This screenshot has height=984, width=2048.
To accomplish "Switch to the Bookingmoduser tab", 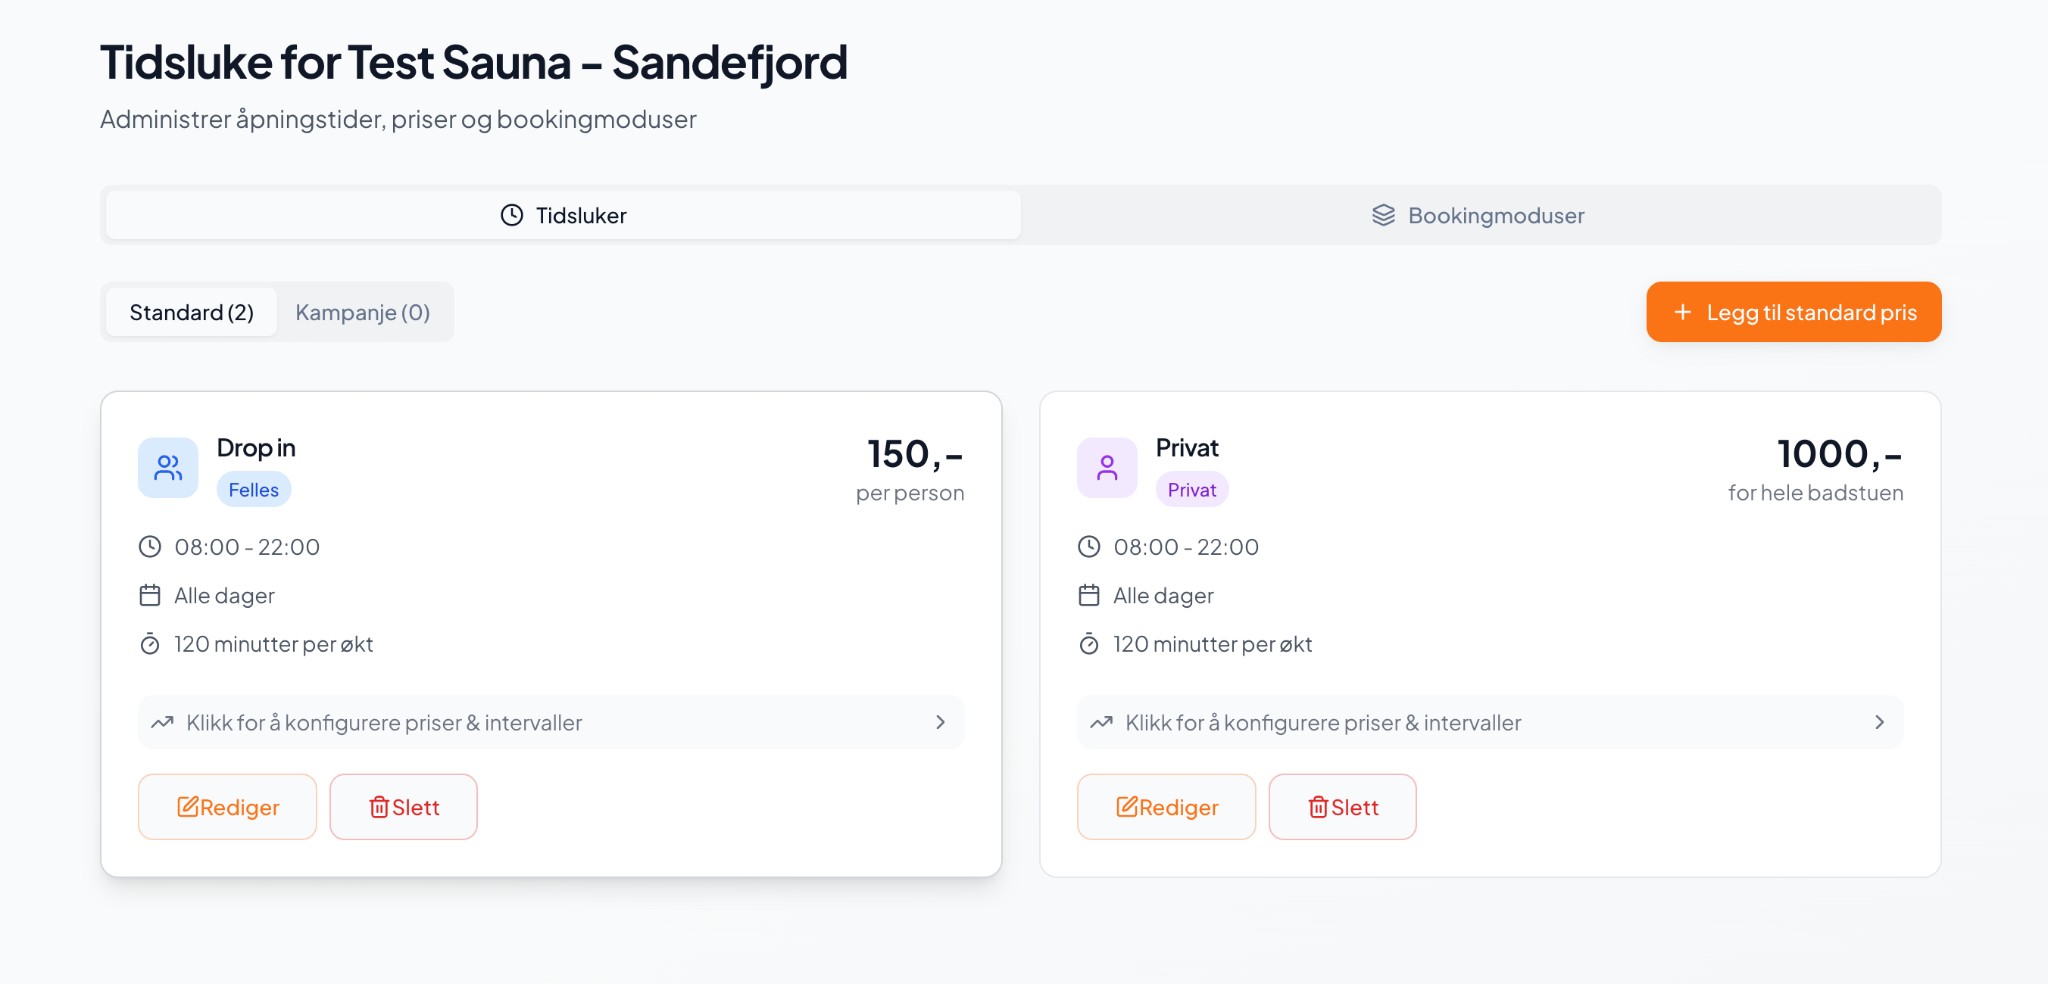I will (1477, 214).
